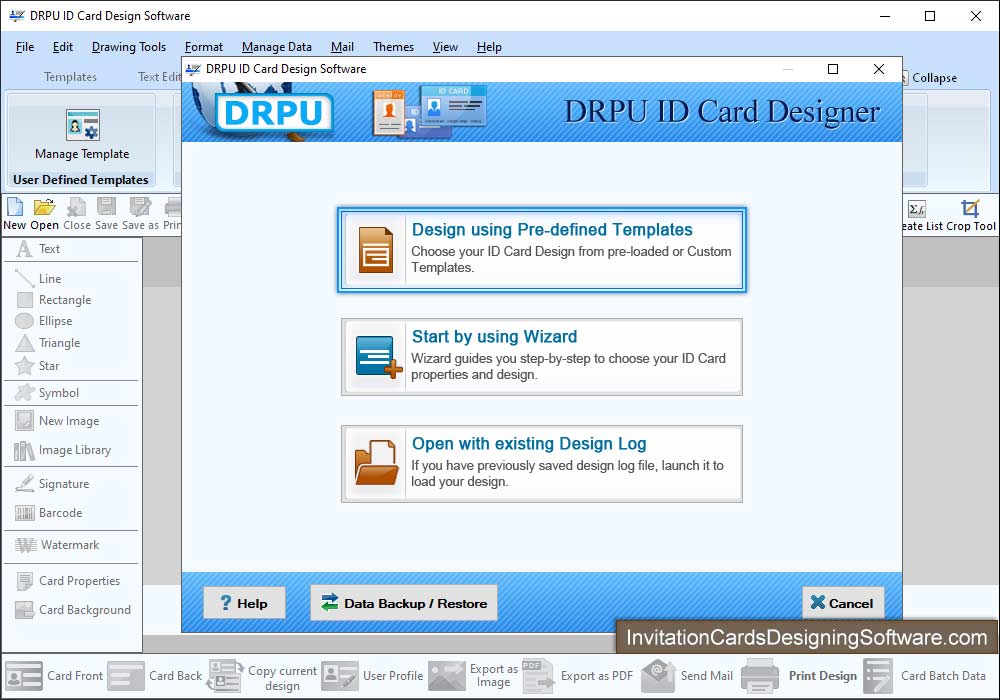Insert a Barcode element

(48, 513)
